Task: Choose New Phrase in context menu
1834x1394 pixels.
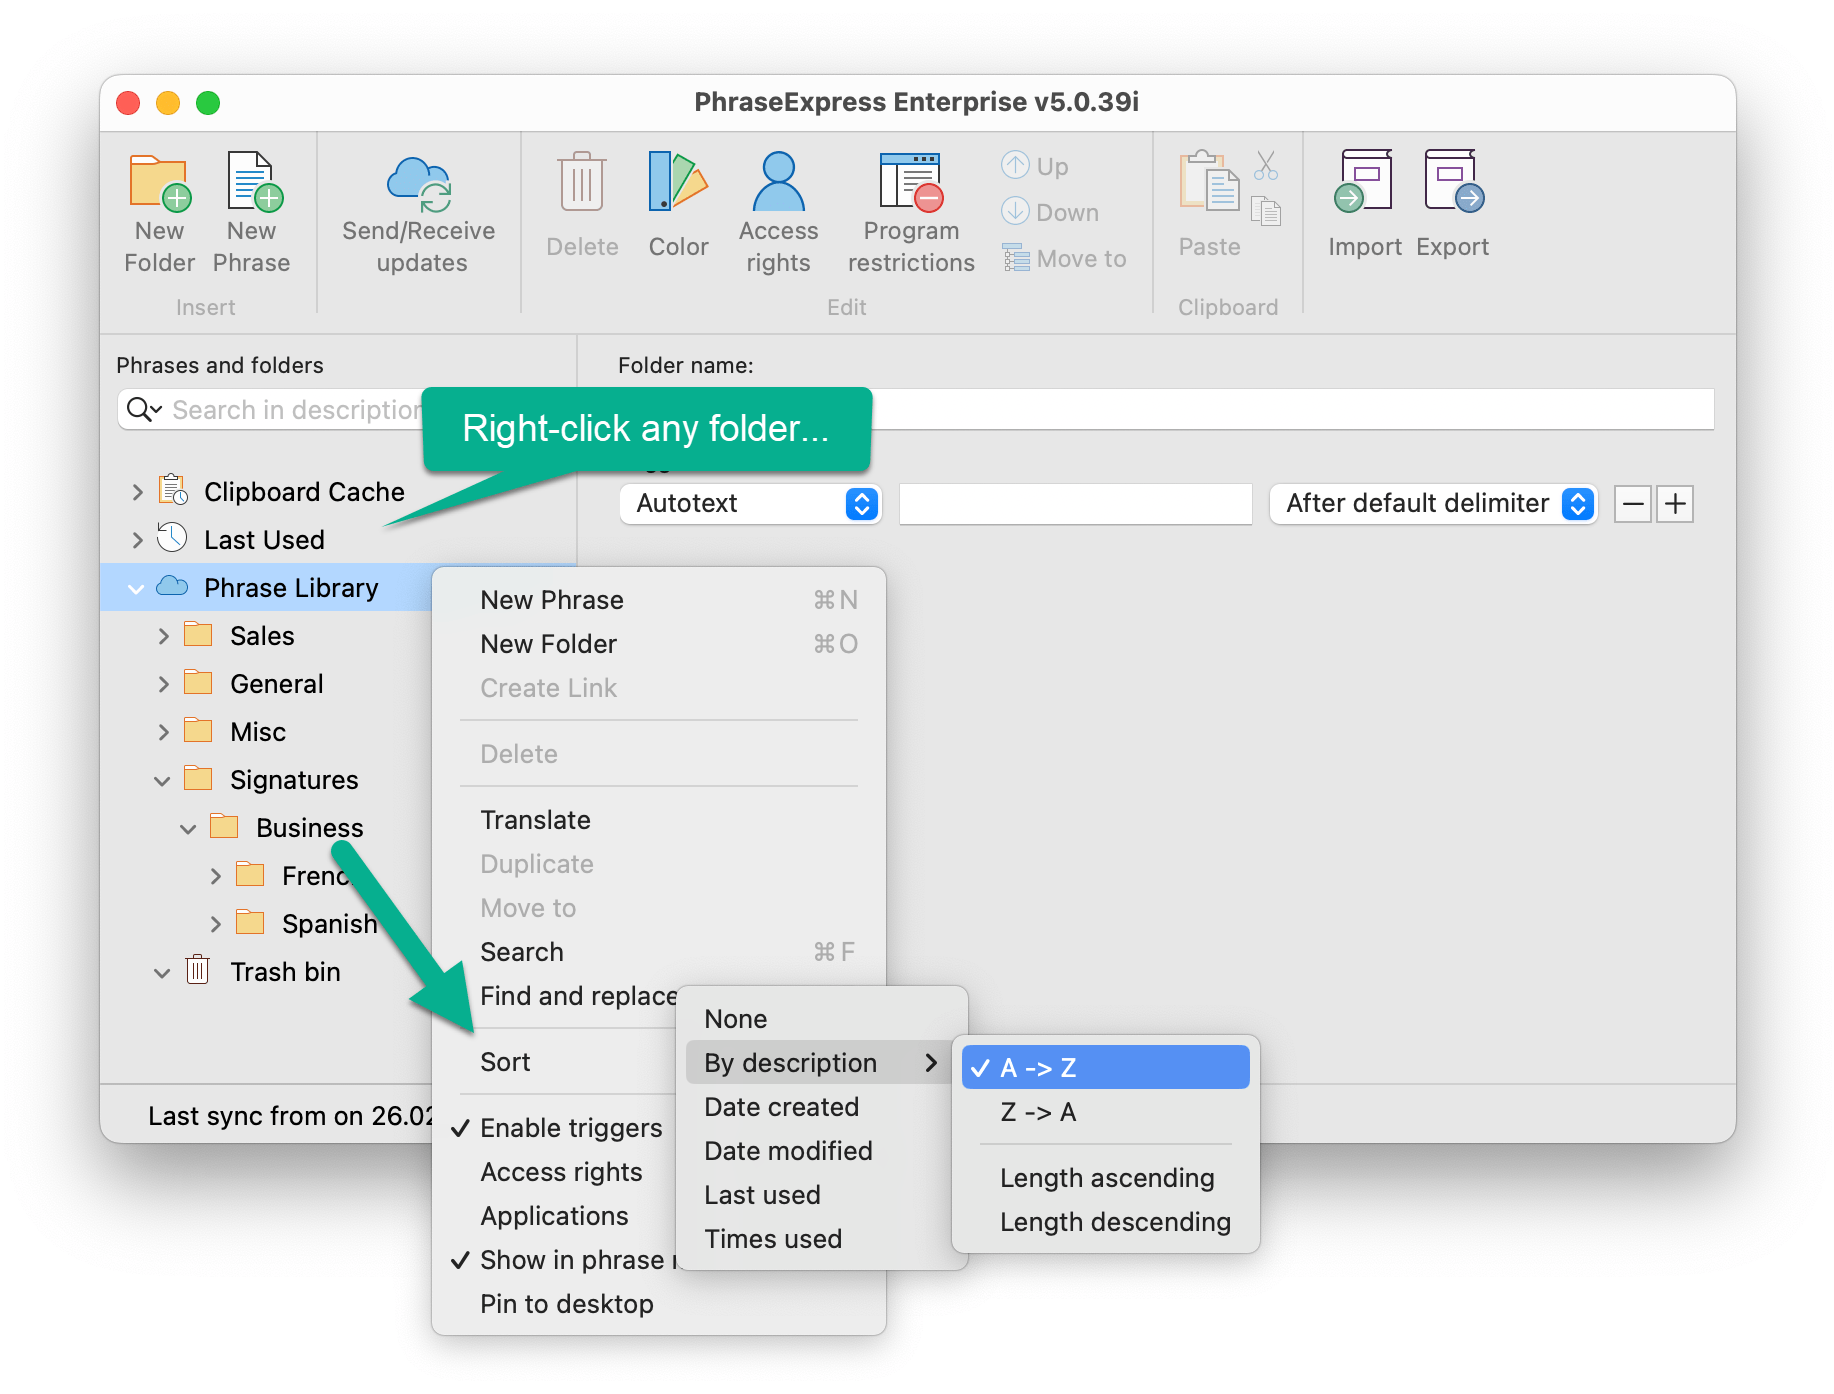Action: coord(659,600)
